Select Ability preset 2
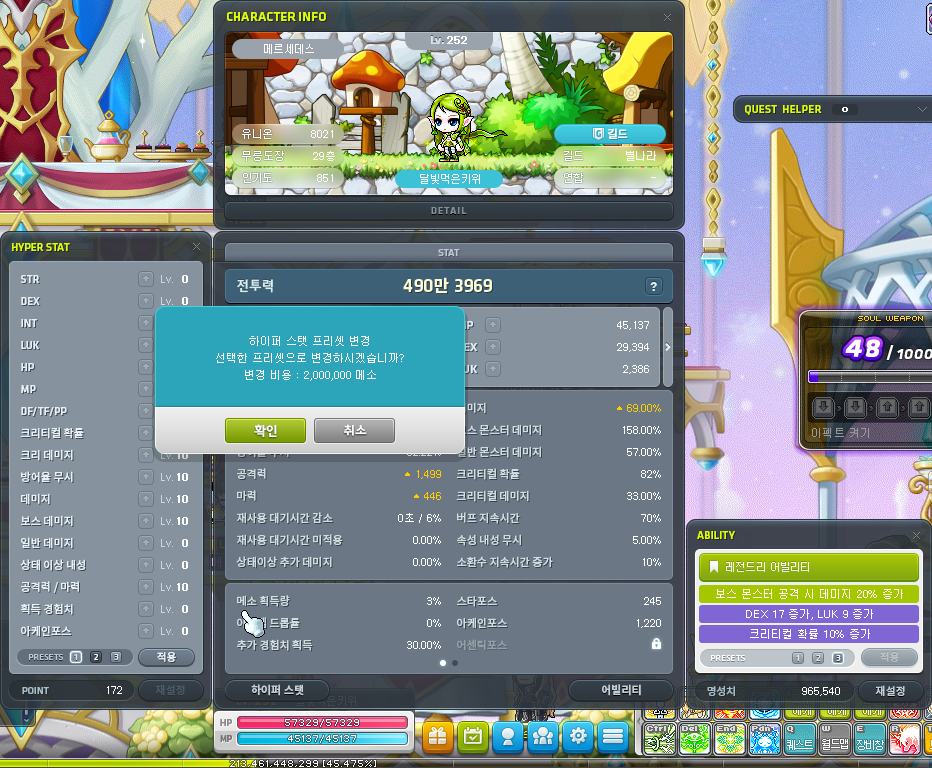Image resolution: width=932 pixels, height=768 pixels. point(818,658)
